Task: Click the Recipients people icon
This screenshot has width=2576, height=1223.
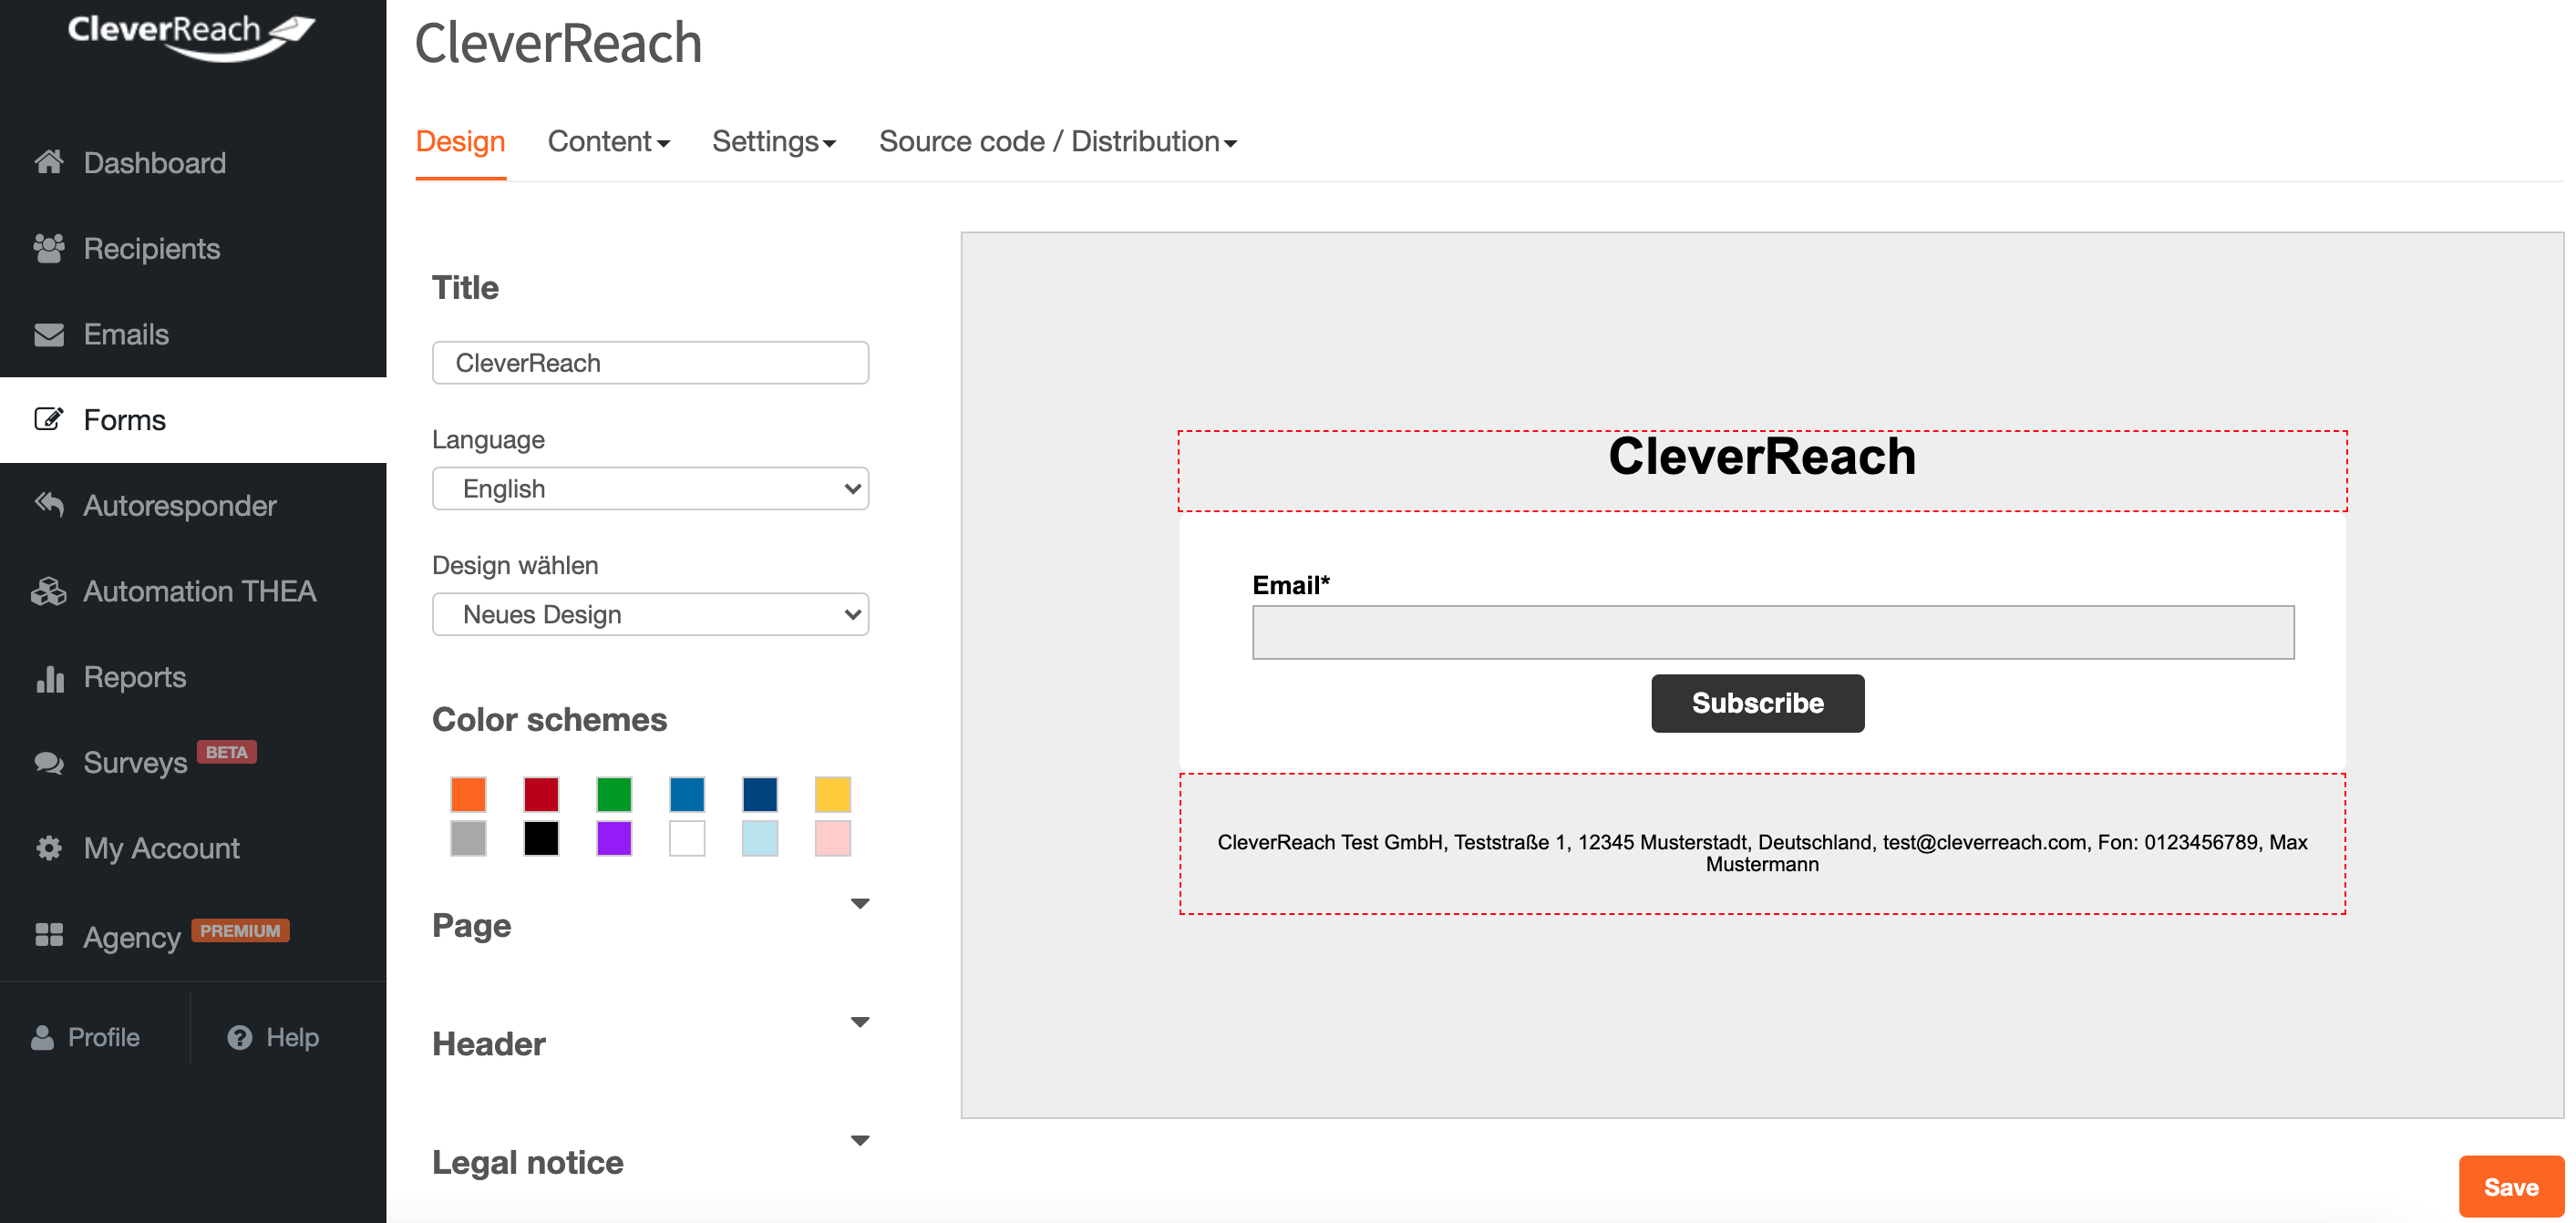Action: coord(48,248)
